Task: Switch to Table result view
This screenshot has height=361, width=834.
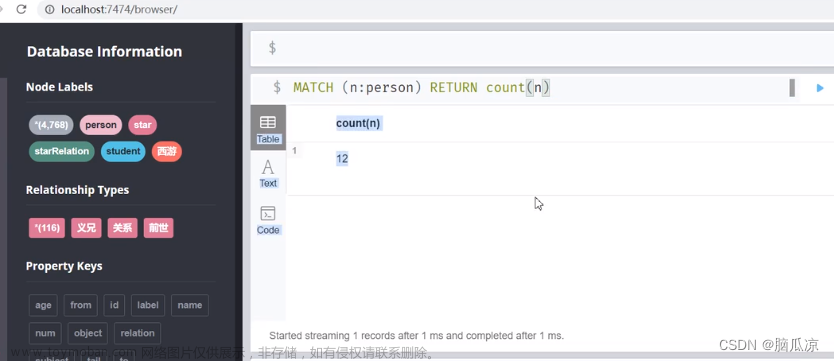Action: tap(268, 128)
